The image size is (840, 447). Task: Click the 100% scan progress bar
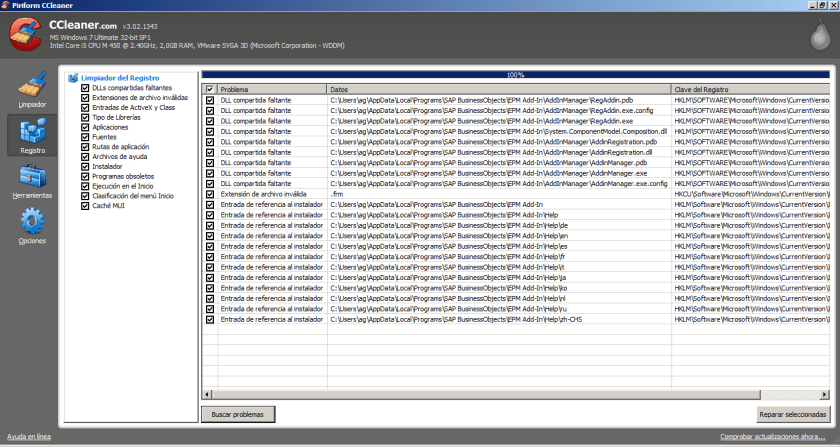(x=515, y=75)
